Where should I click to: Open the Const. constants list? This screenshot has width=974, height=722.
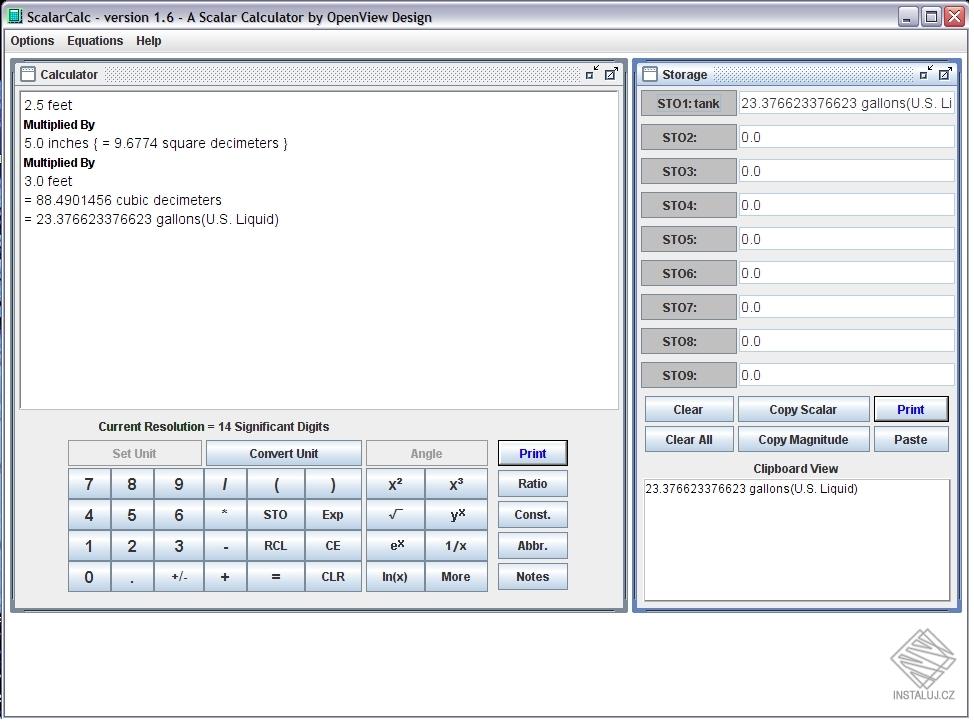532,515
